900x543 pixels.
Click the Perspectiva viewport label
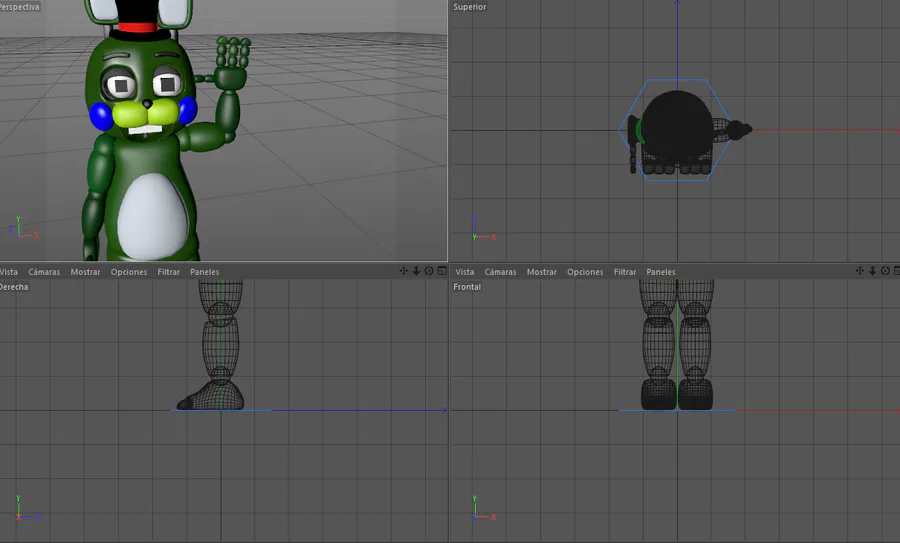click(20, 7)
